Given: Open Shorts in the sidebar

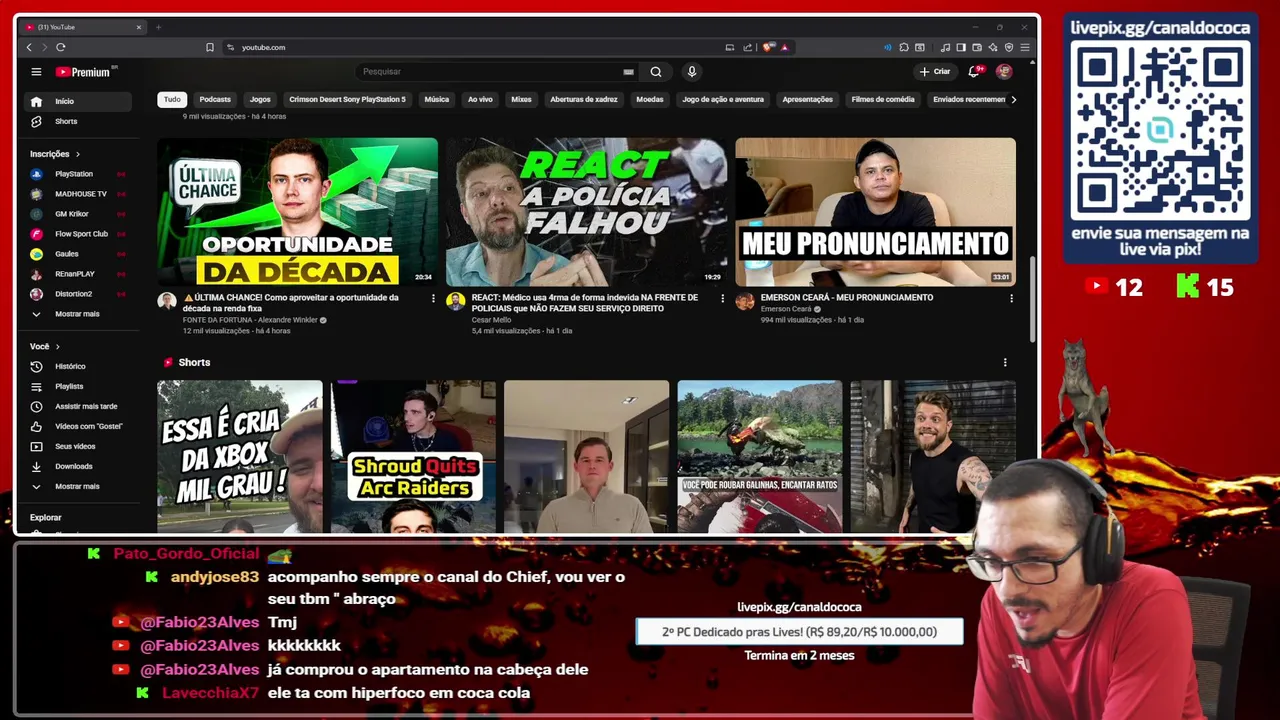Looking at the screenshot, I should (x=78, y=121).
